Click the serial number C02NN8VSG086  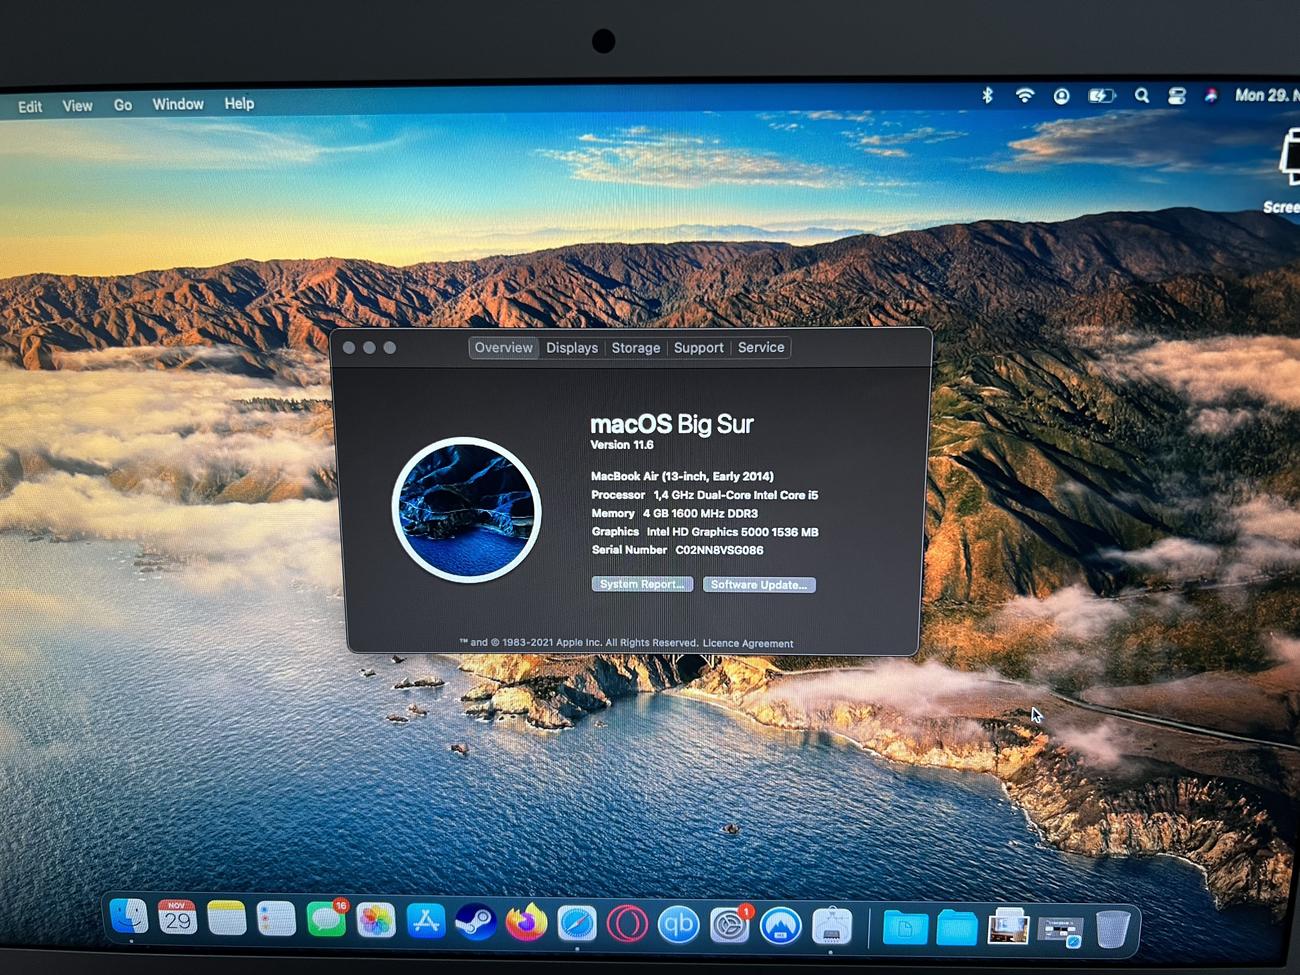[719, 550]
